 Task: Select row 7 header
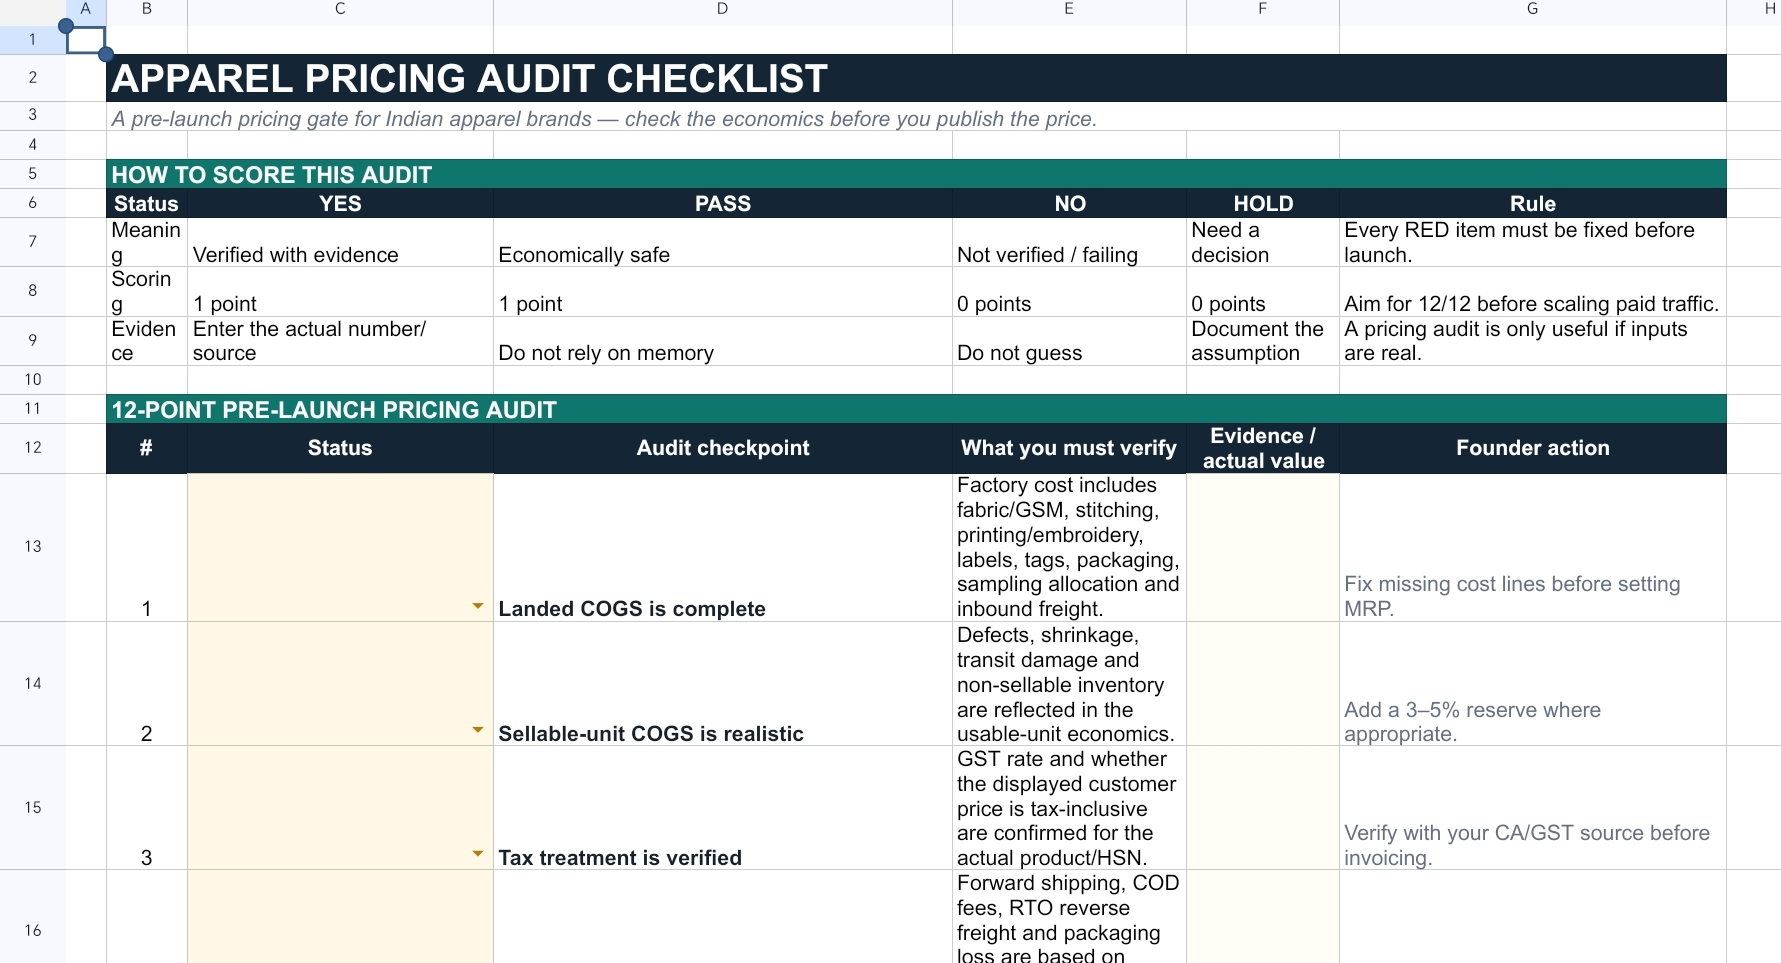coord(33,241)
